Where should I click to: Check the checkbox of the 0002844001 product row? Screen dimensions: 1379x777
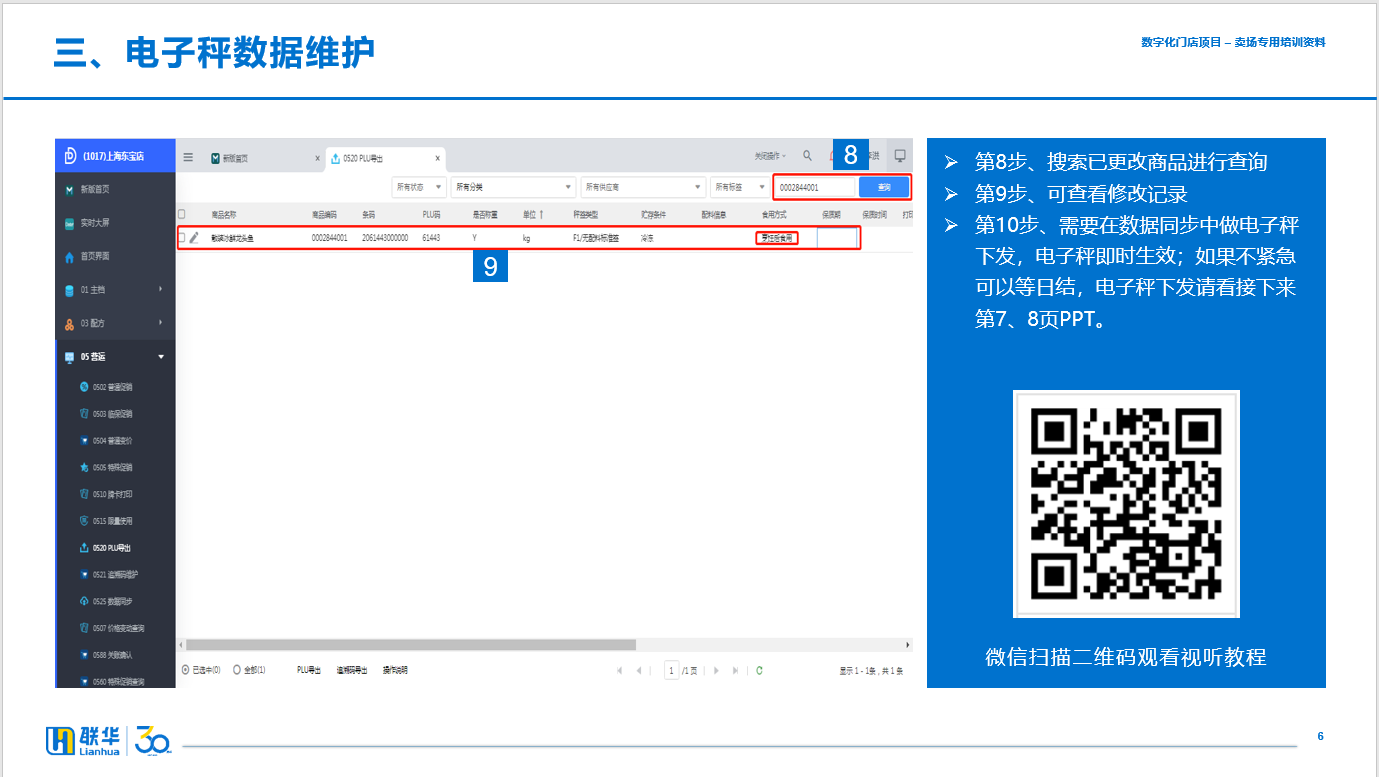[182, 238]
